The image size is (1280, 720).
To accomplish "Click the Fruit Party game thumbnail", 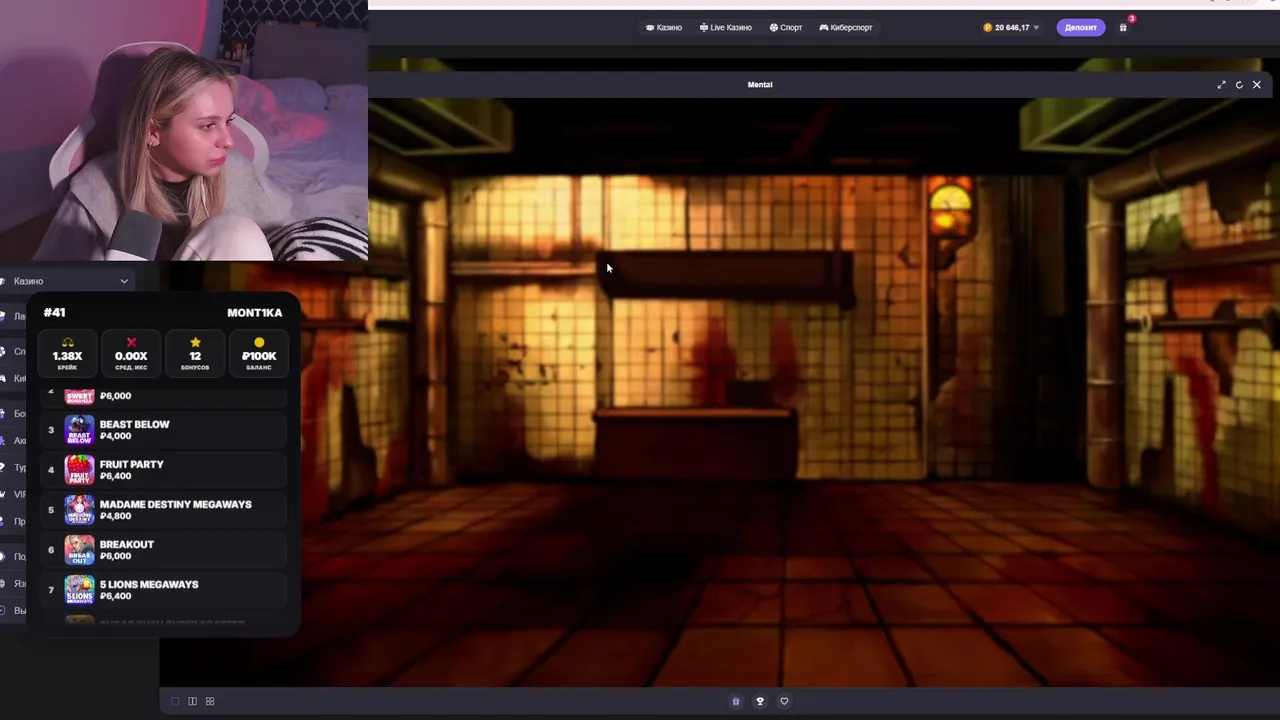I will [x=79, y=470].
